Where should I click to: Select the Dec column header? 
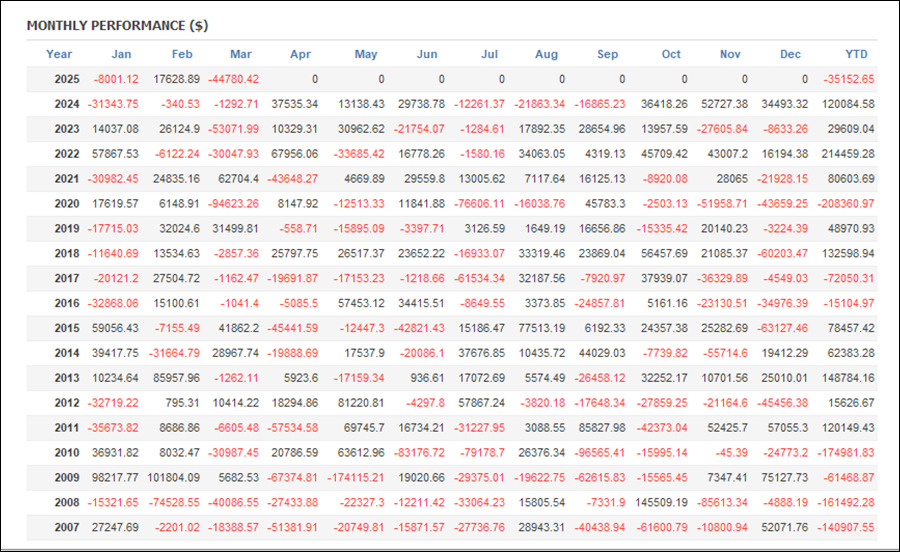[x=790, y=54]
